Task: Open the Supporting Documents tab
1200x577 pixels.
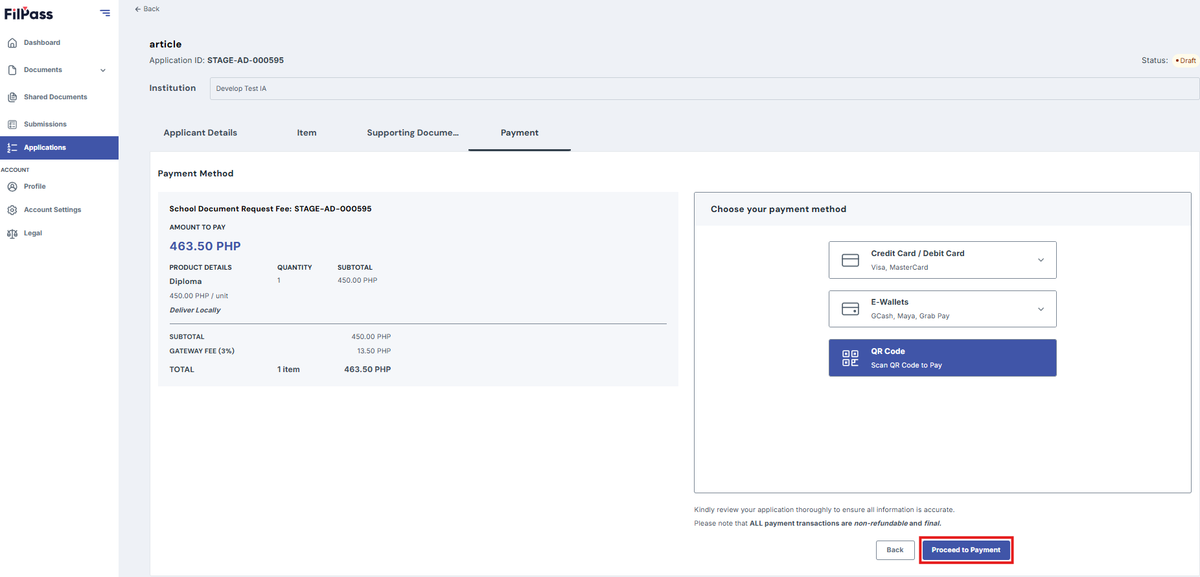Action: point(413,132)
